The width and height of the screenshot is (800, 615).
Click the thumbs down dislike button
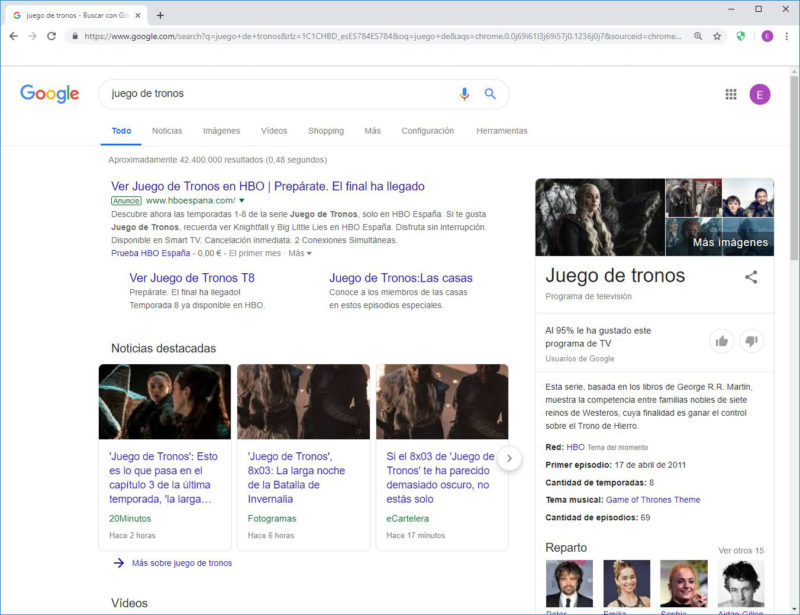point(752,341)
